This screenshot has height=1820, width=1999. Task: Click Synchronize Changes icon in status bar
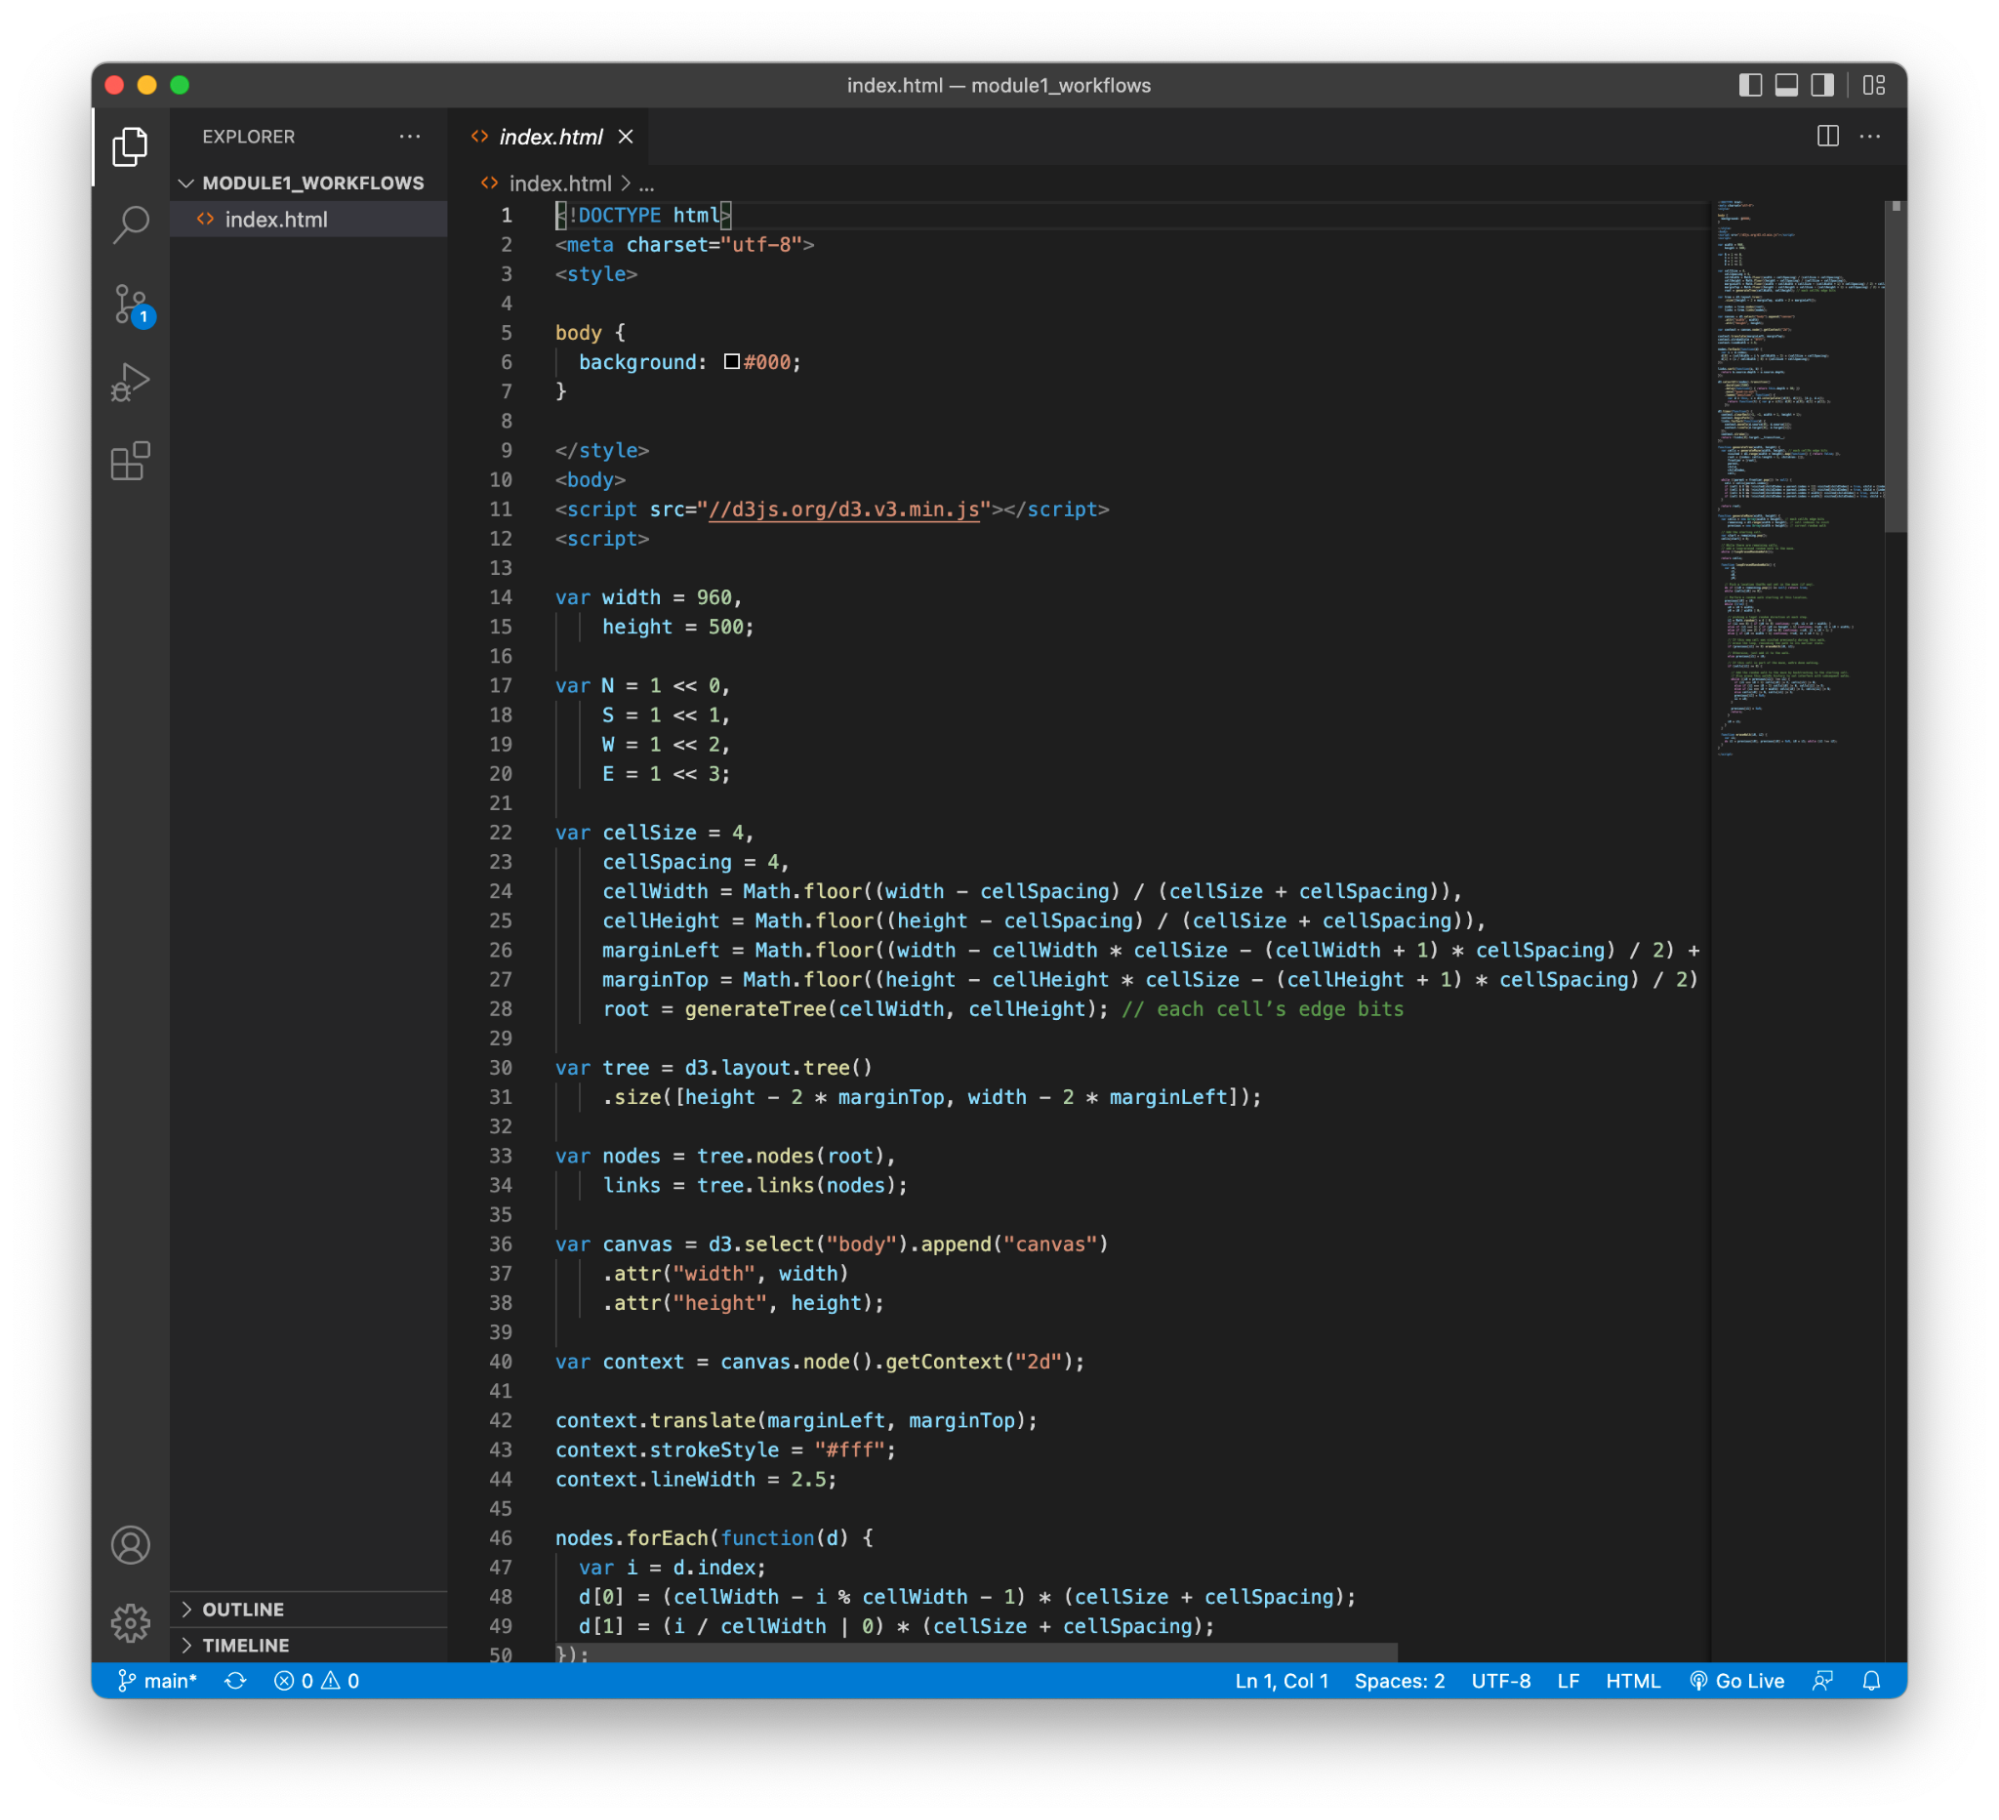(x=235, y=1681)
